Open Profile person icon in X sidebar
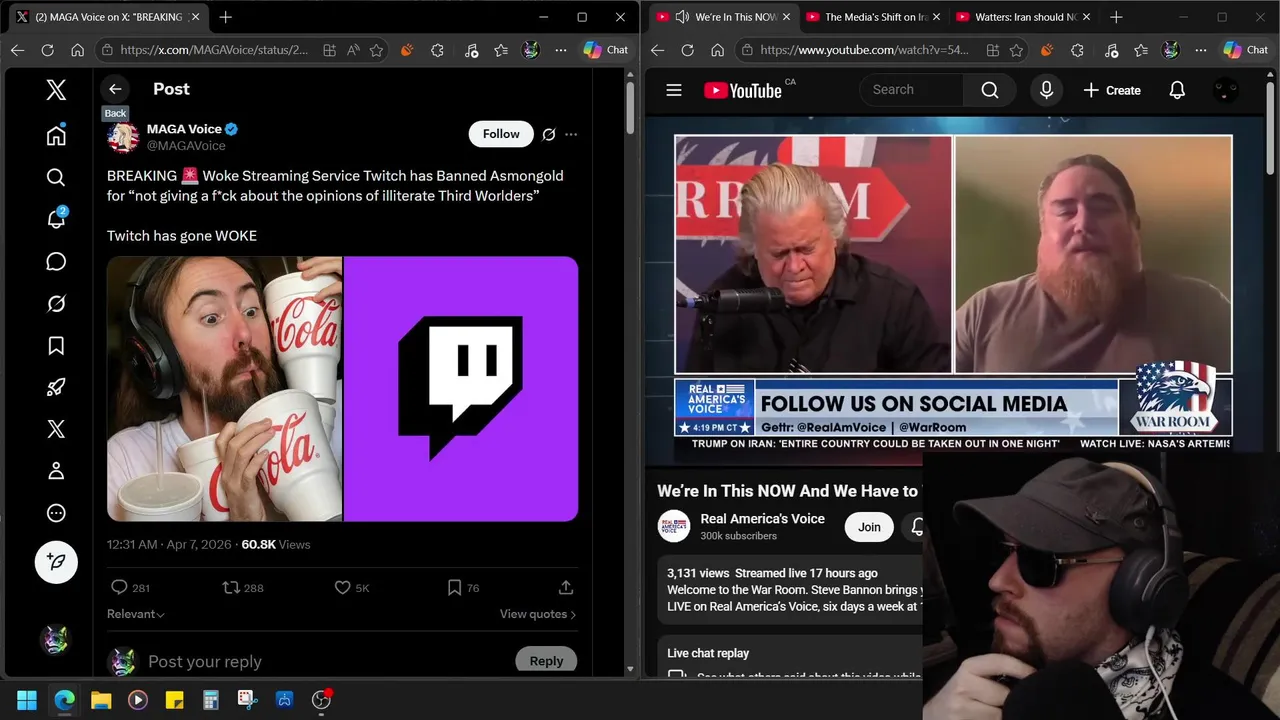The image size is (1280, 720). pos(56,471)
